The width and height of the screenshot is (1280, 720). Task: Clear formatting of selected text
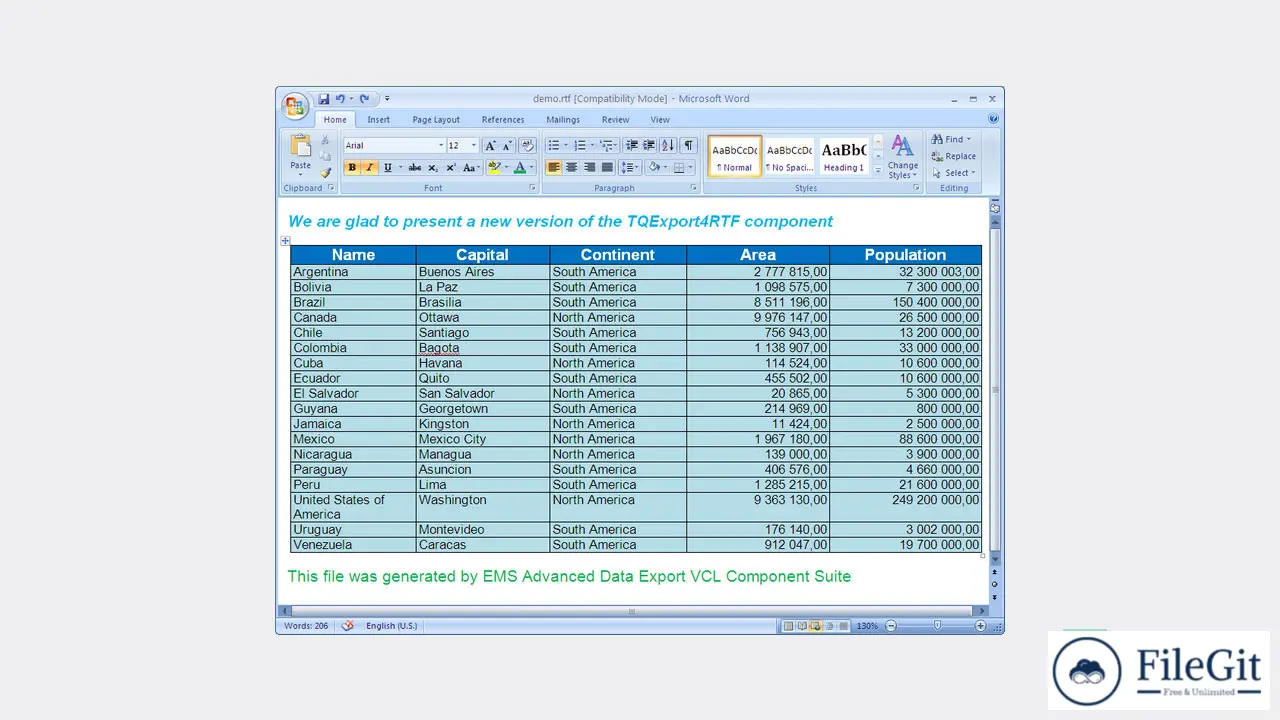pyautogui.click(x=527, y=146)
